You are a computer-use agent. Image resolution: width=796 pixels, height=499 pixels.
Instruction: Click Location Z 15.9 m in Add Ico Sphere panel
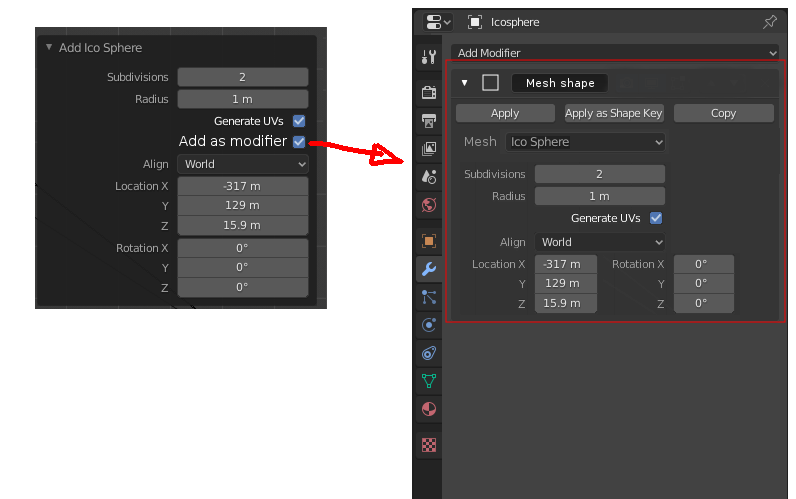point(243,225)
